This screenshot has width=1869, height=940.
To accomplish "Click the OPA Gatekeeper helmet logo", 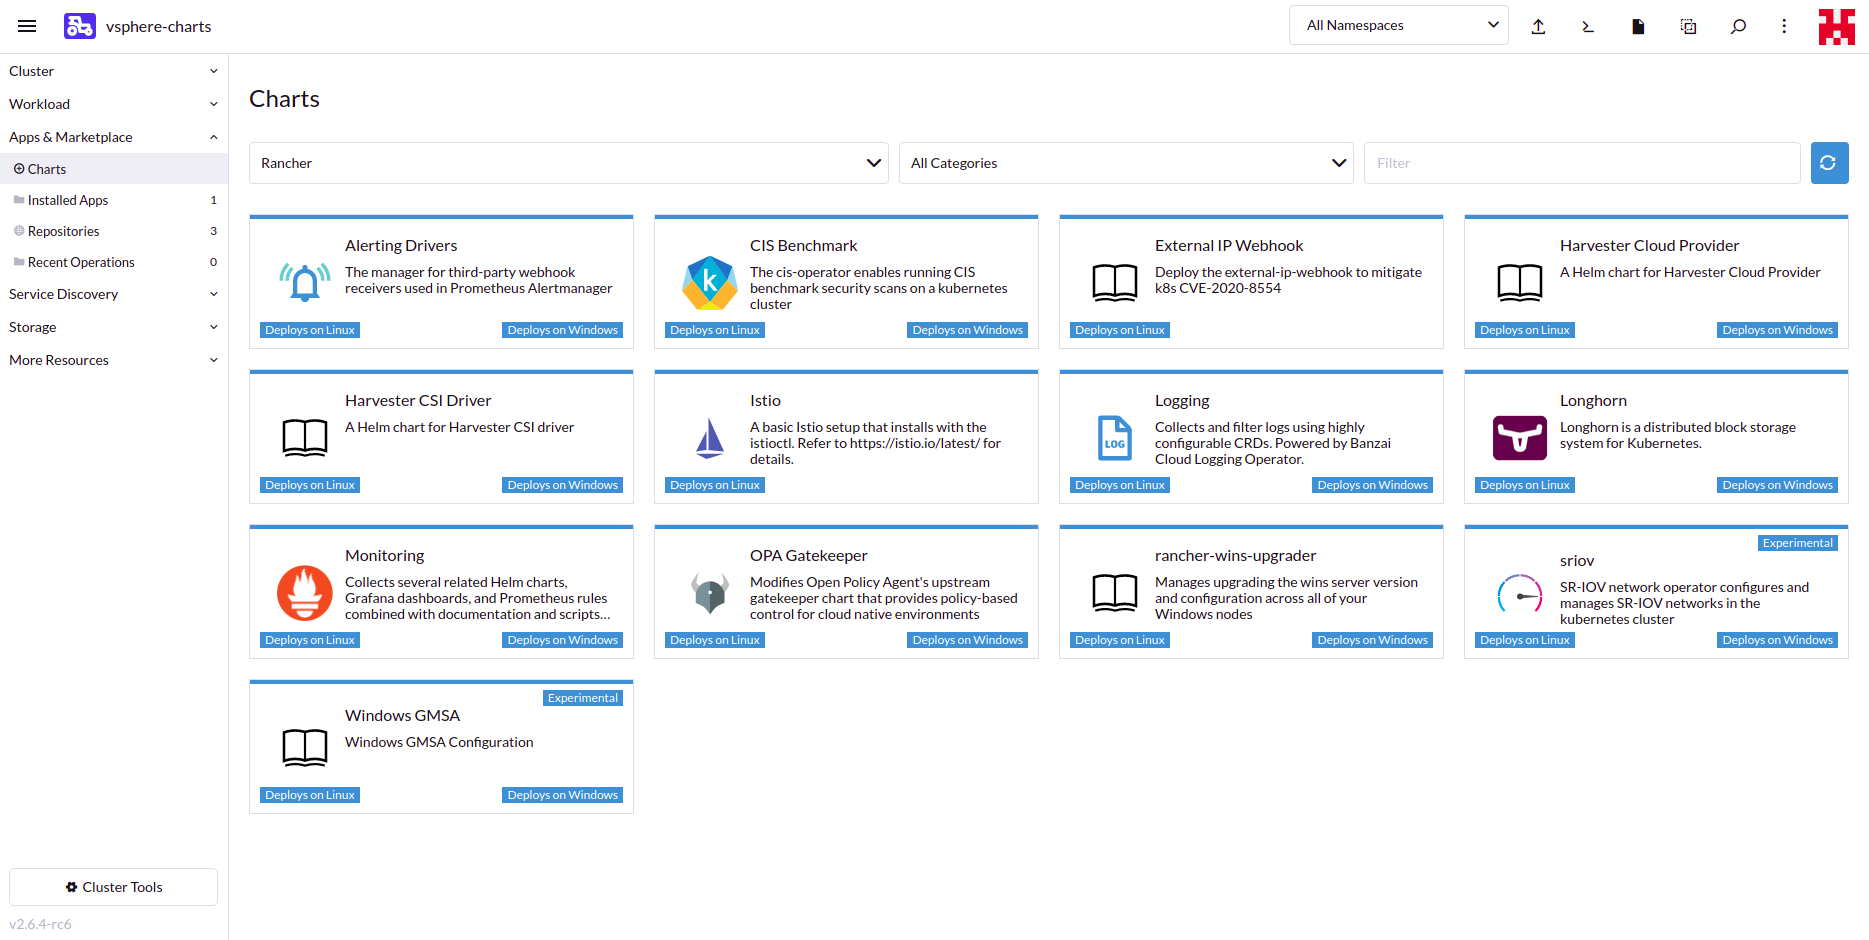I will (710, 593).
